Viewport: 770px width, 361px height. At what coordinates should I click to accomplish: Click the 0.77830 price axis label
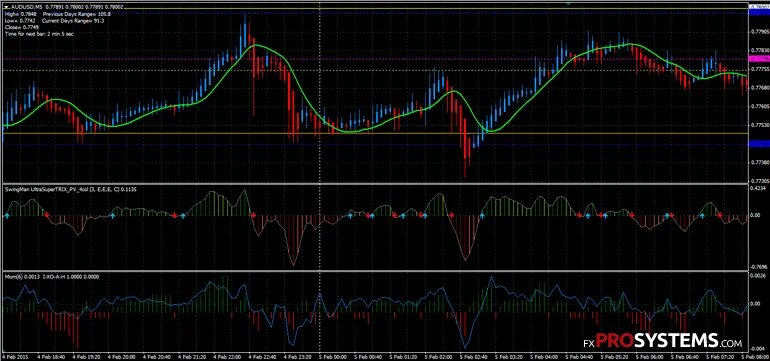click(x=760, y=50)
